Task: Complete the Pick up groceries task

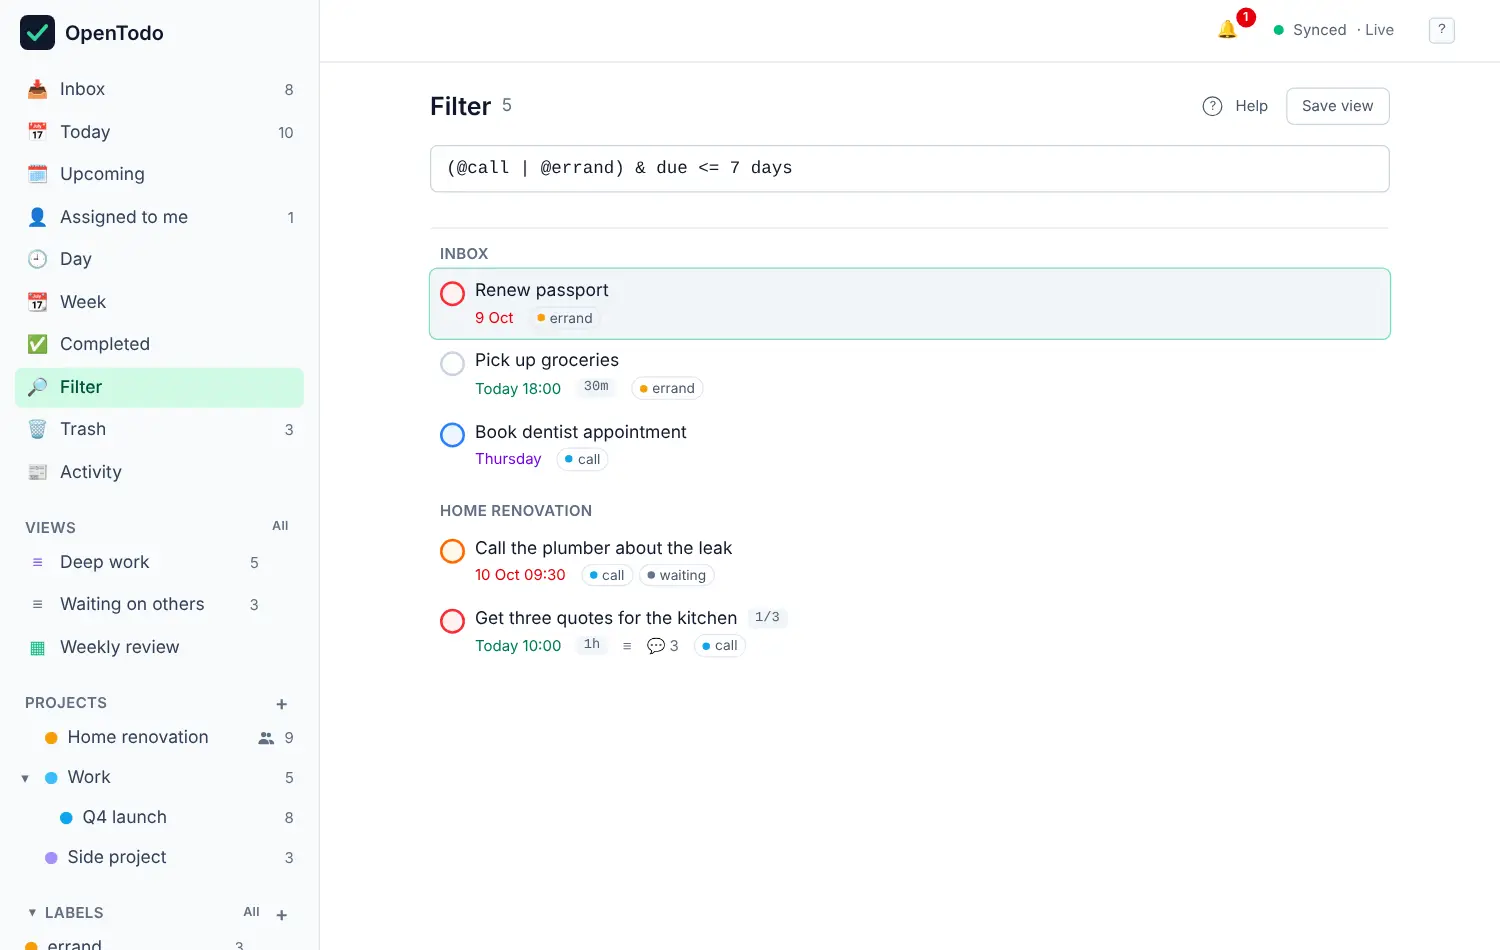Action: point(452,363)
